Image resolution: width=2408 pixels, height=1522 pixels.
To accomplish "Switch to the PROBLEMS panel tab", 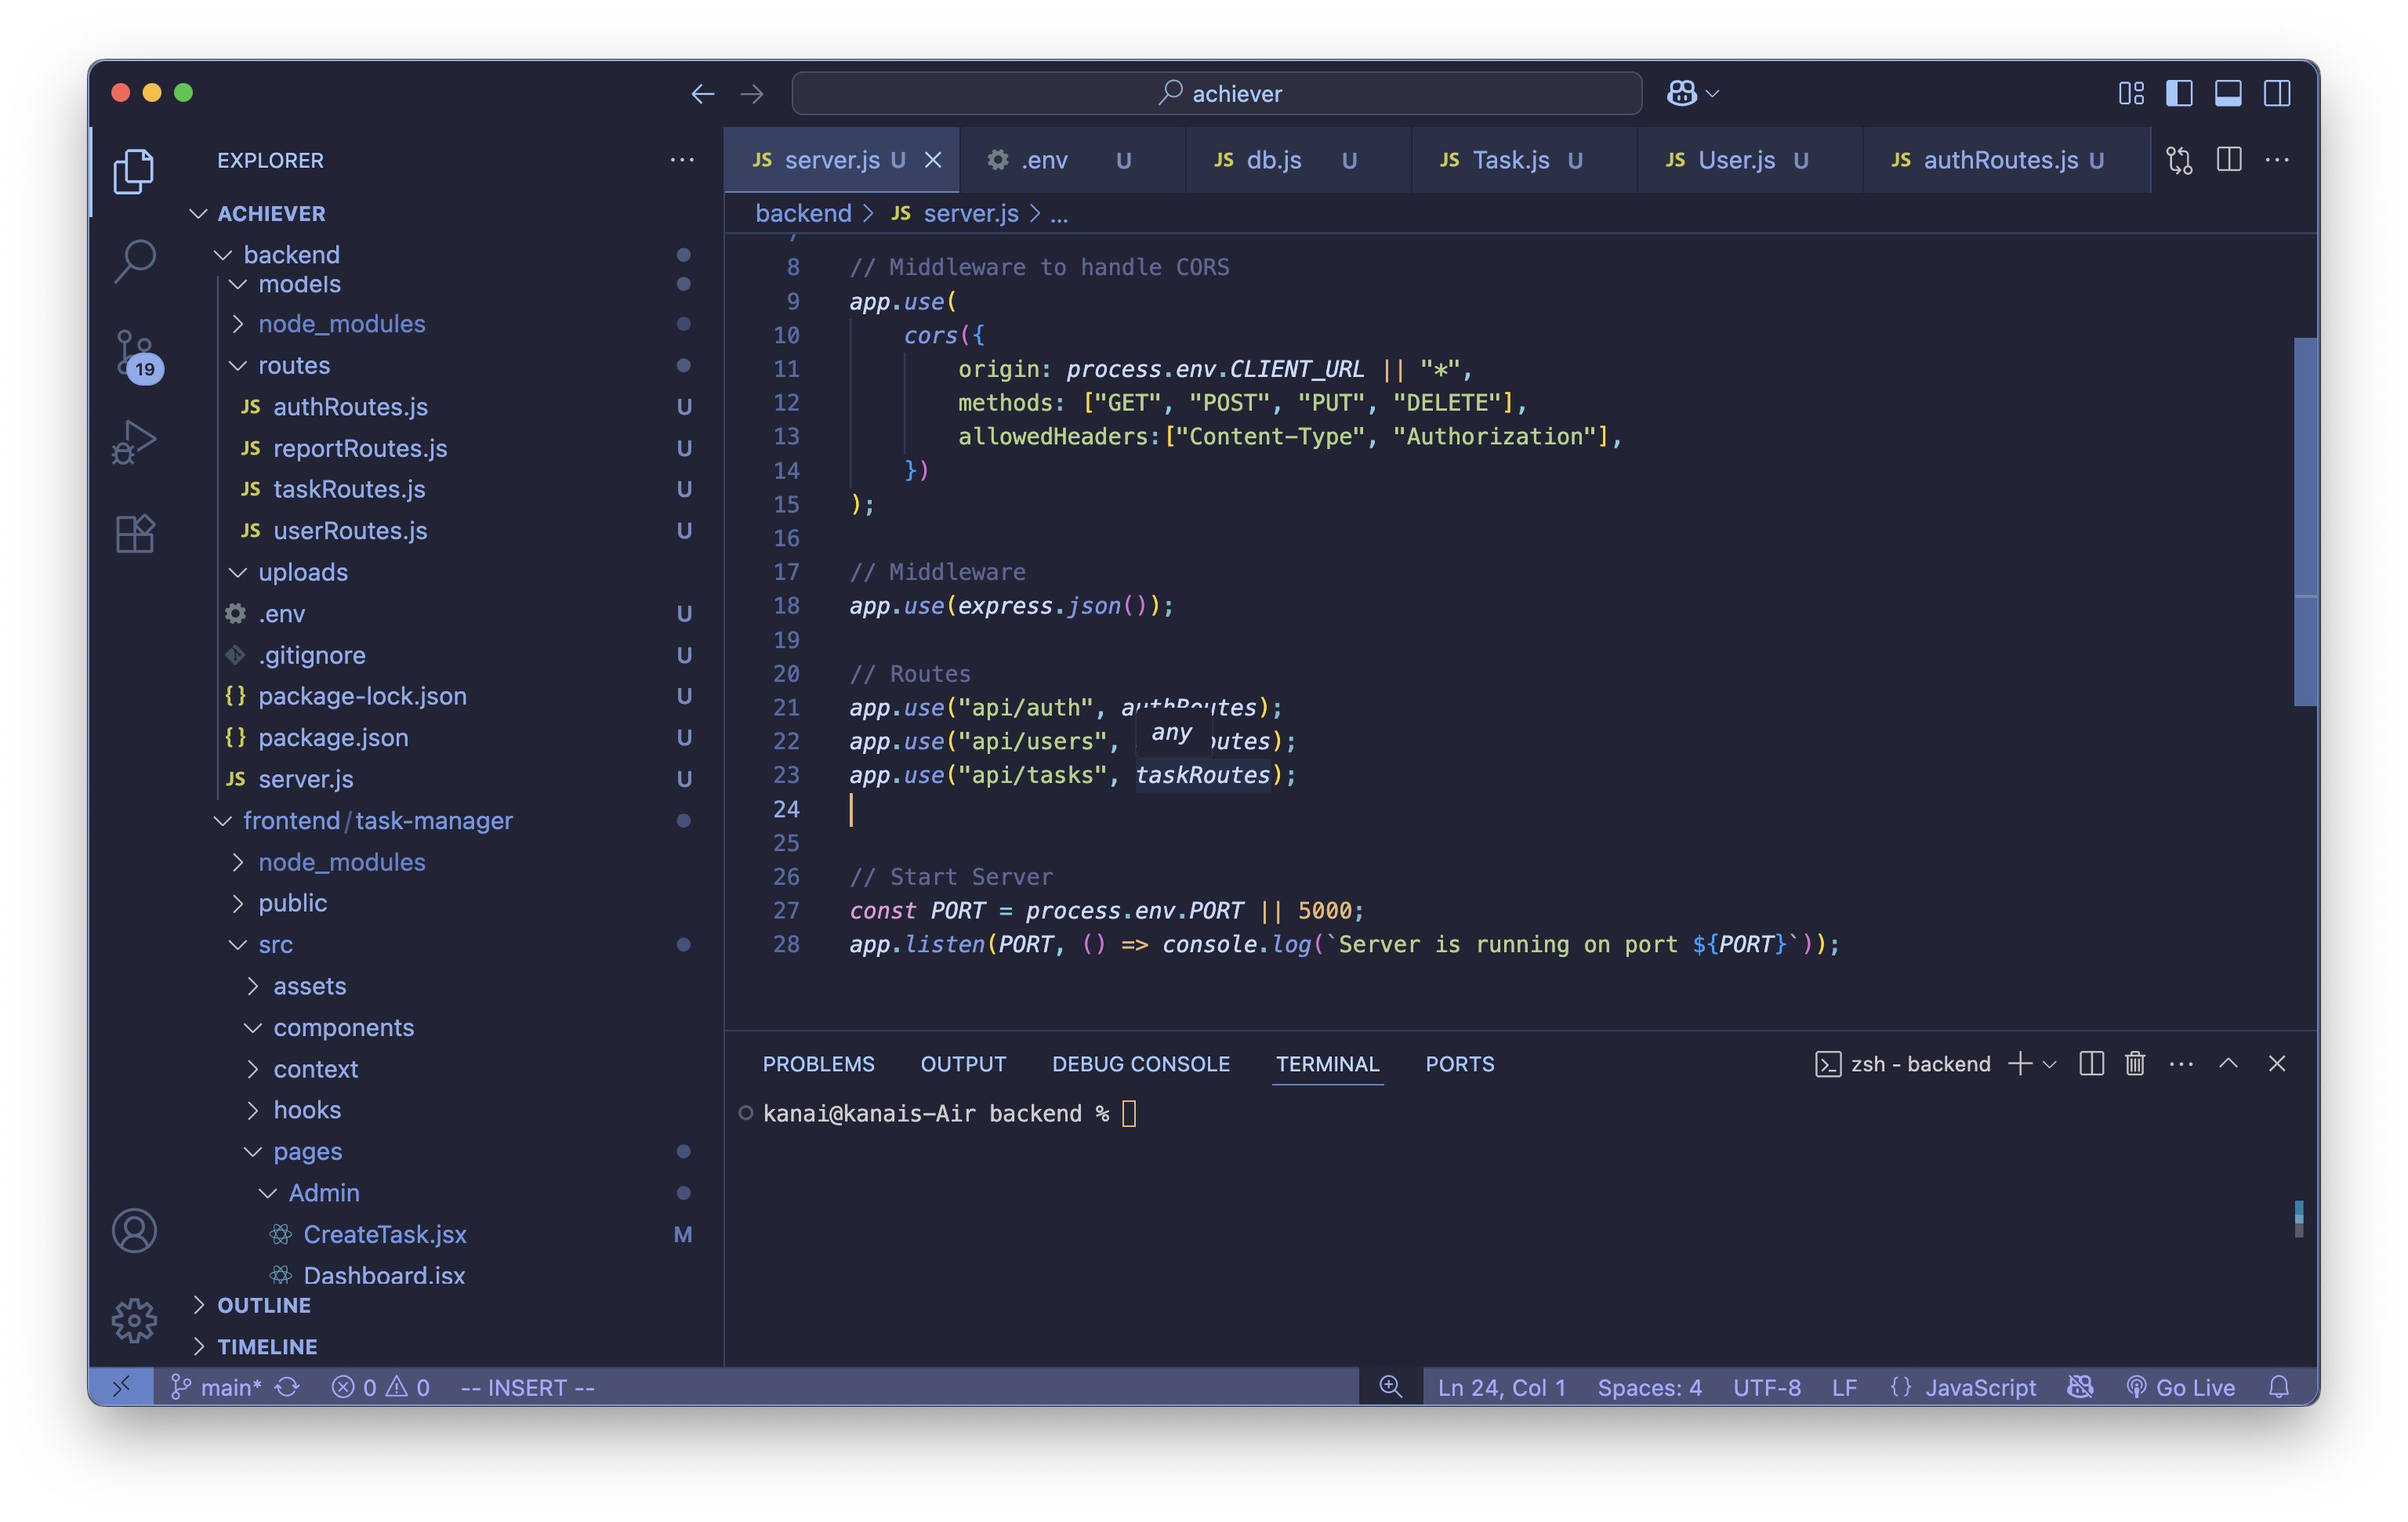I will (818, 1064).
